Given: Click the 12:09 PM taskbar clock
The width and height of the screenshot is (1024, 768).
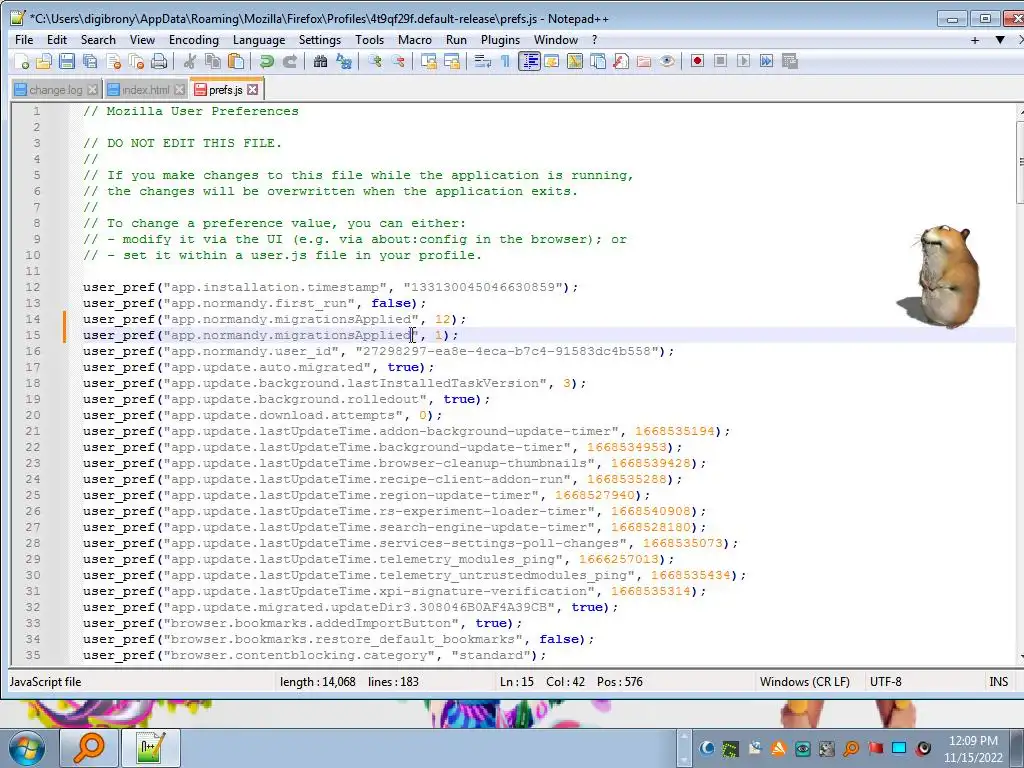Looking at the screenshot, I should [972, 741].
